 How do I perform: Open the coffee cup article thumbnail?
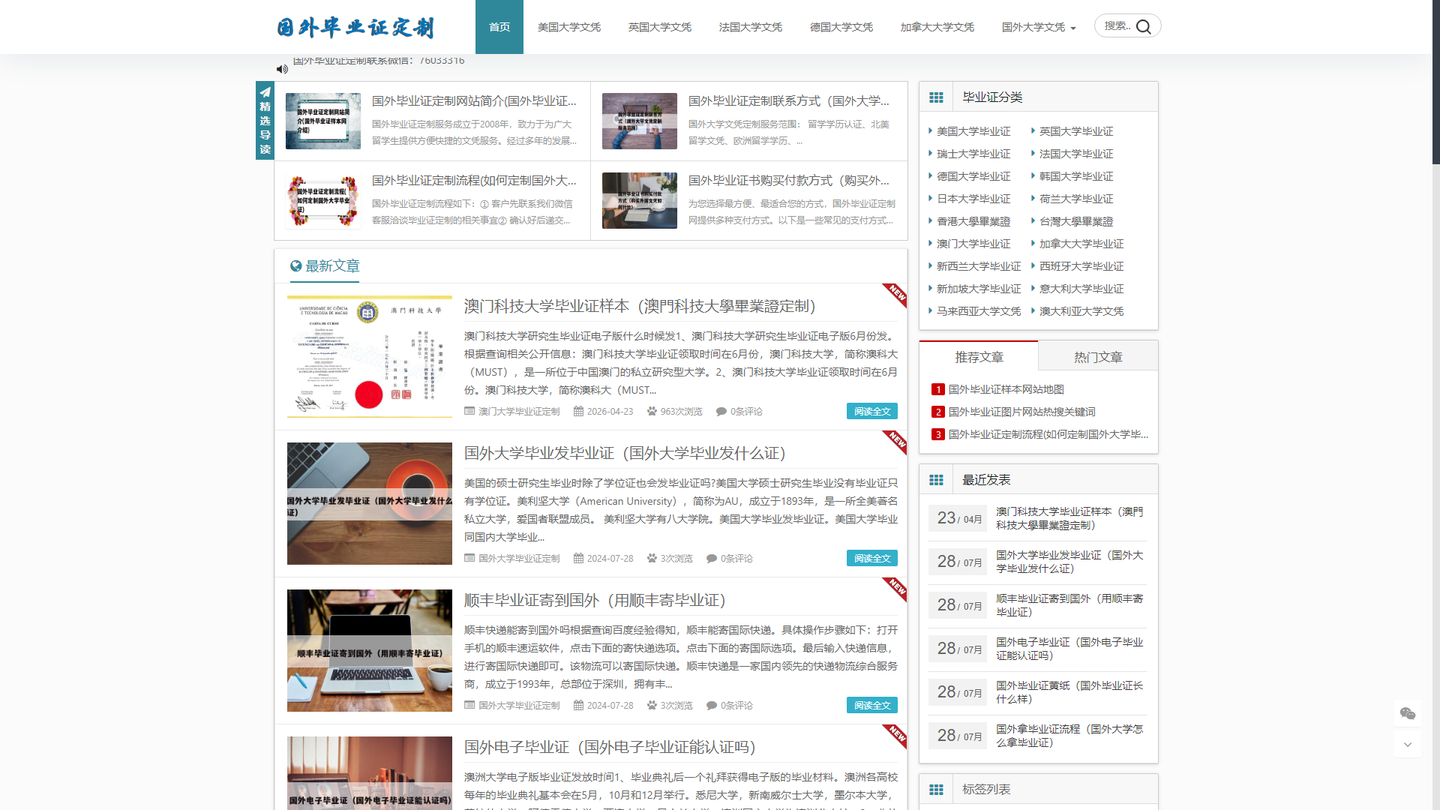tap(369, 503)
